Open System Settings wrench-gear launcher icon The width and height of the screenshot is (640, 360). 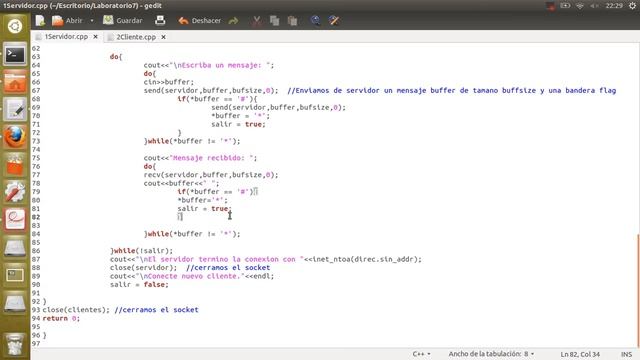point(15,192)
